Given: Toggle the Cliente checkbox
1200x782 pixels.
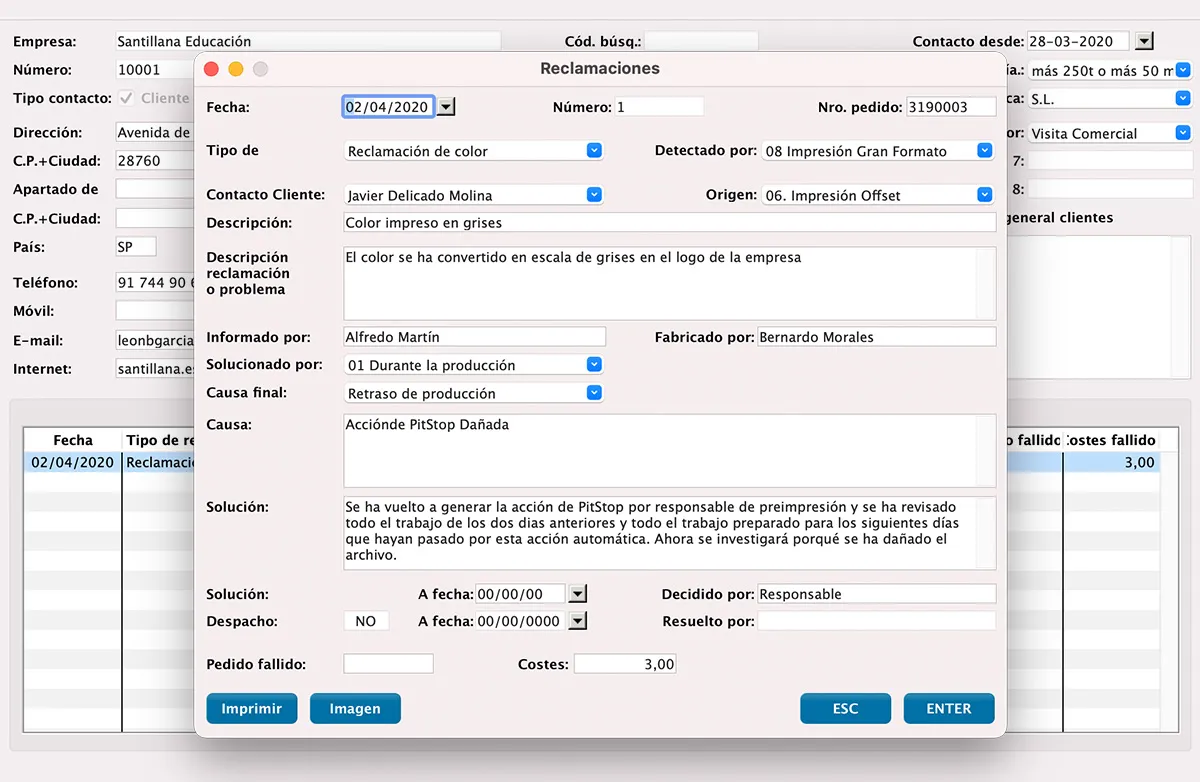Looking at the screenshot, I should point(127,98).
